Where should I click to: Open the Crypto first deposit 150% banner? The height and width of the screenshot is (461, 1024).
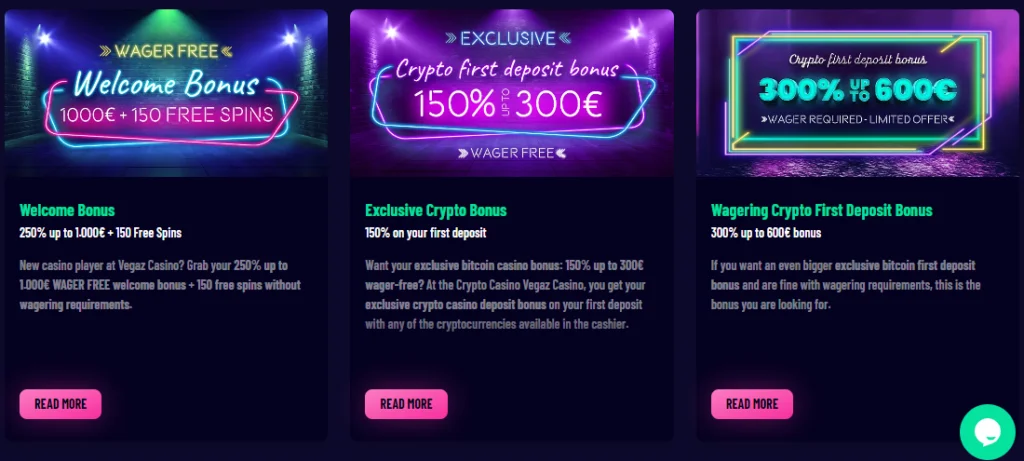click(512, 93)
